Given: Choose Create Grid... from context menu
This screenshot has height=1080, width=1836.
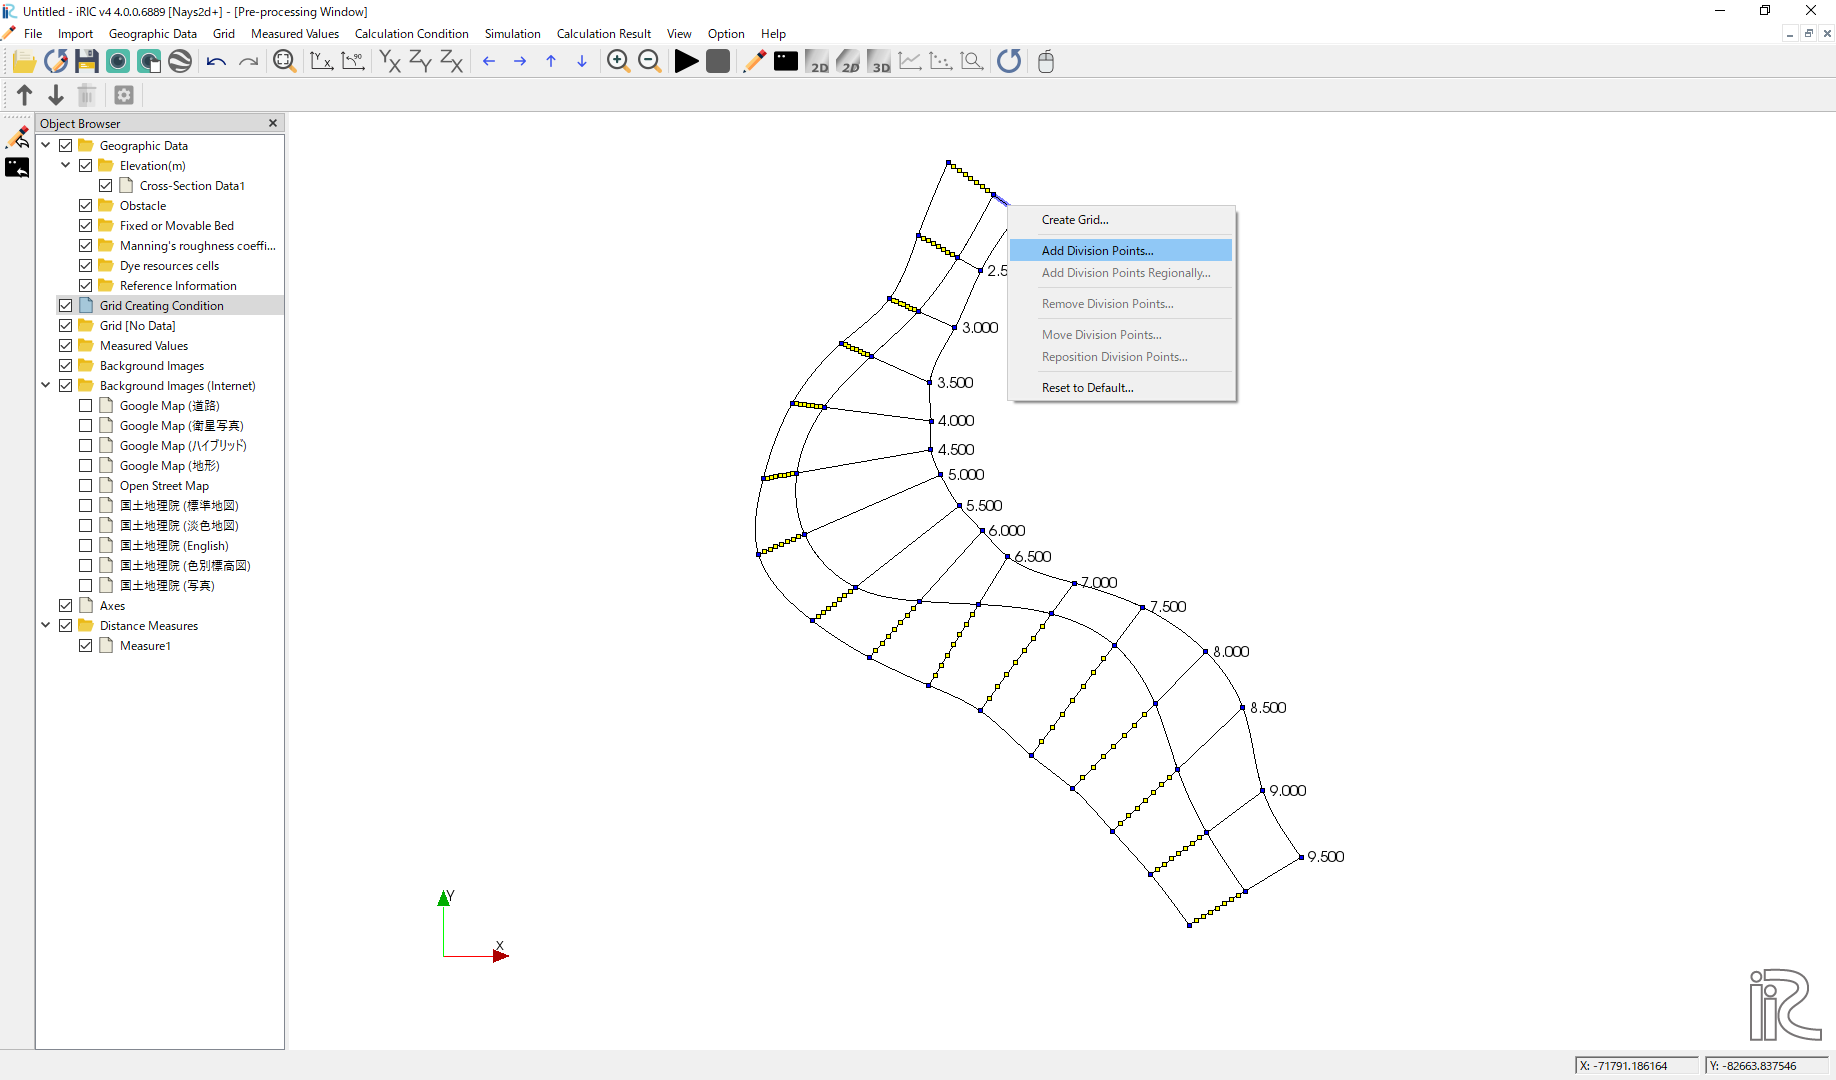Looking at the screenshot, I should tap(1120, 220).
